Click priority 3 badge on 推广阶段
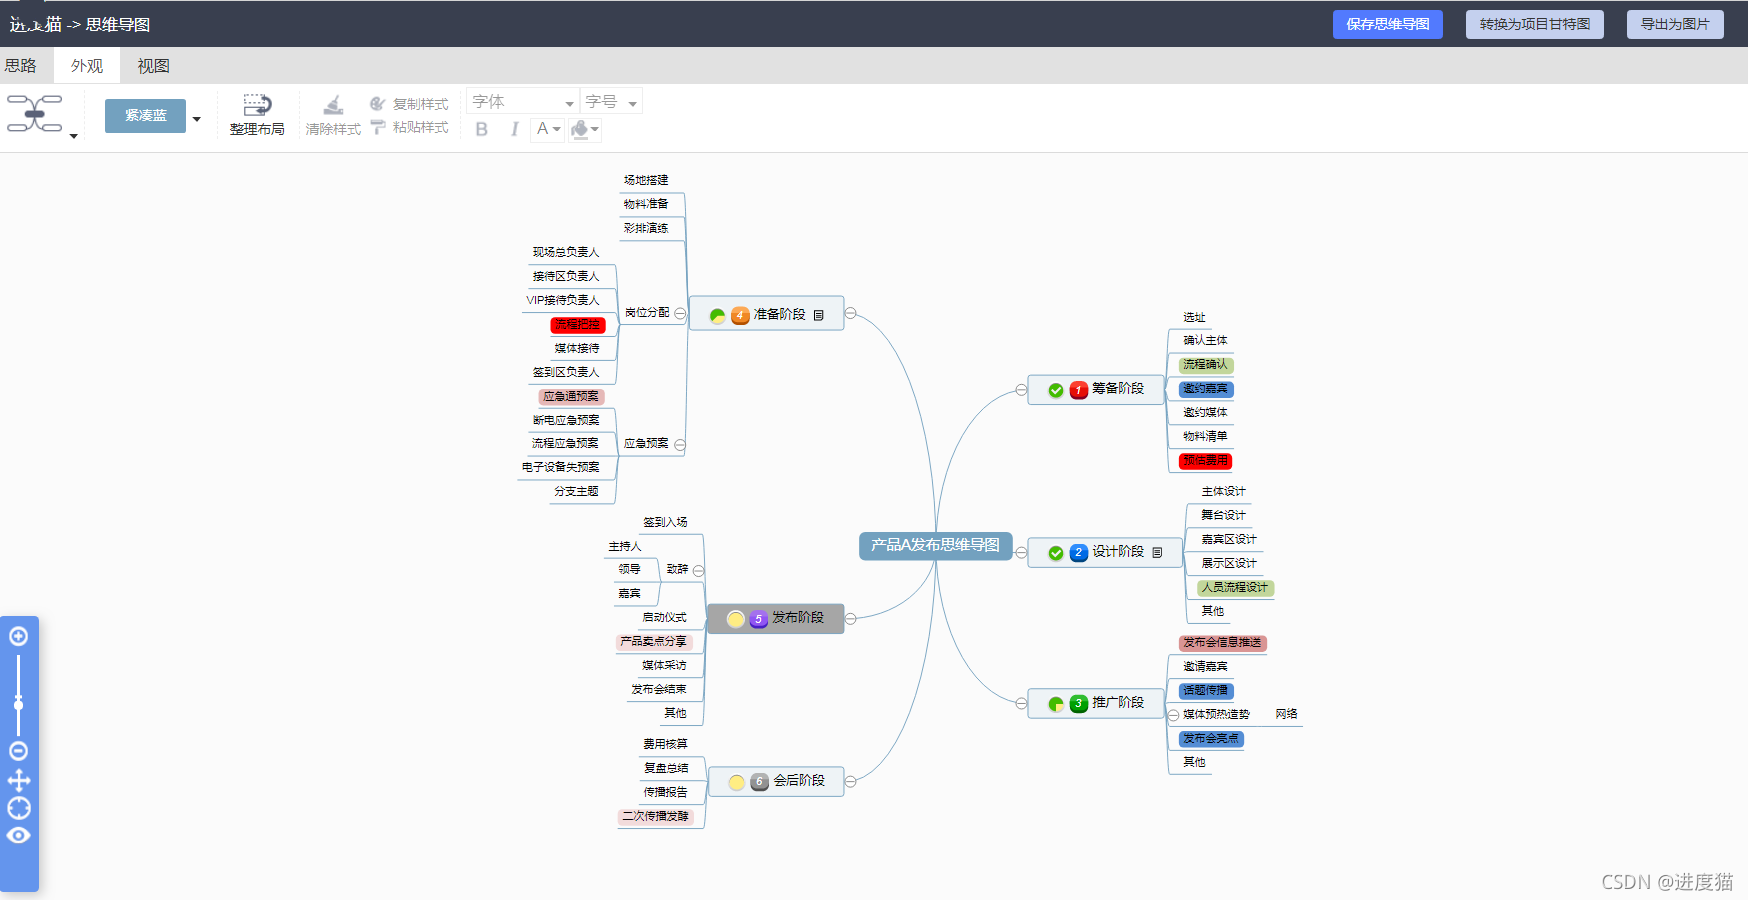The height and width of the screenshot is (900, 1748). (1078, 704)
